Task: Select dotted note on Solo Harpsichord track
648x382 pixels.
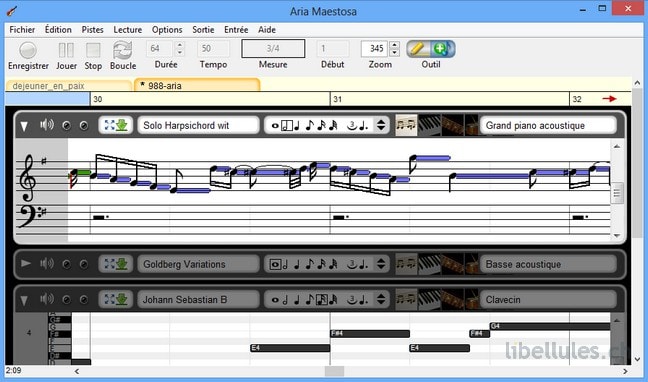Action: tap(364, 126)
